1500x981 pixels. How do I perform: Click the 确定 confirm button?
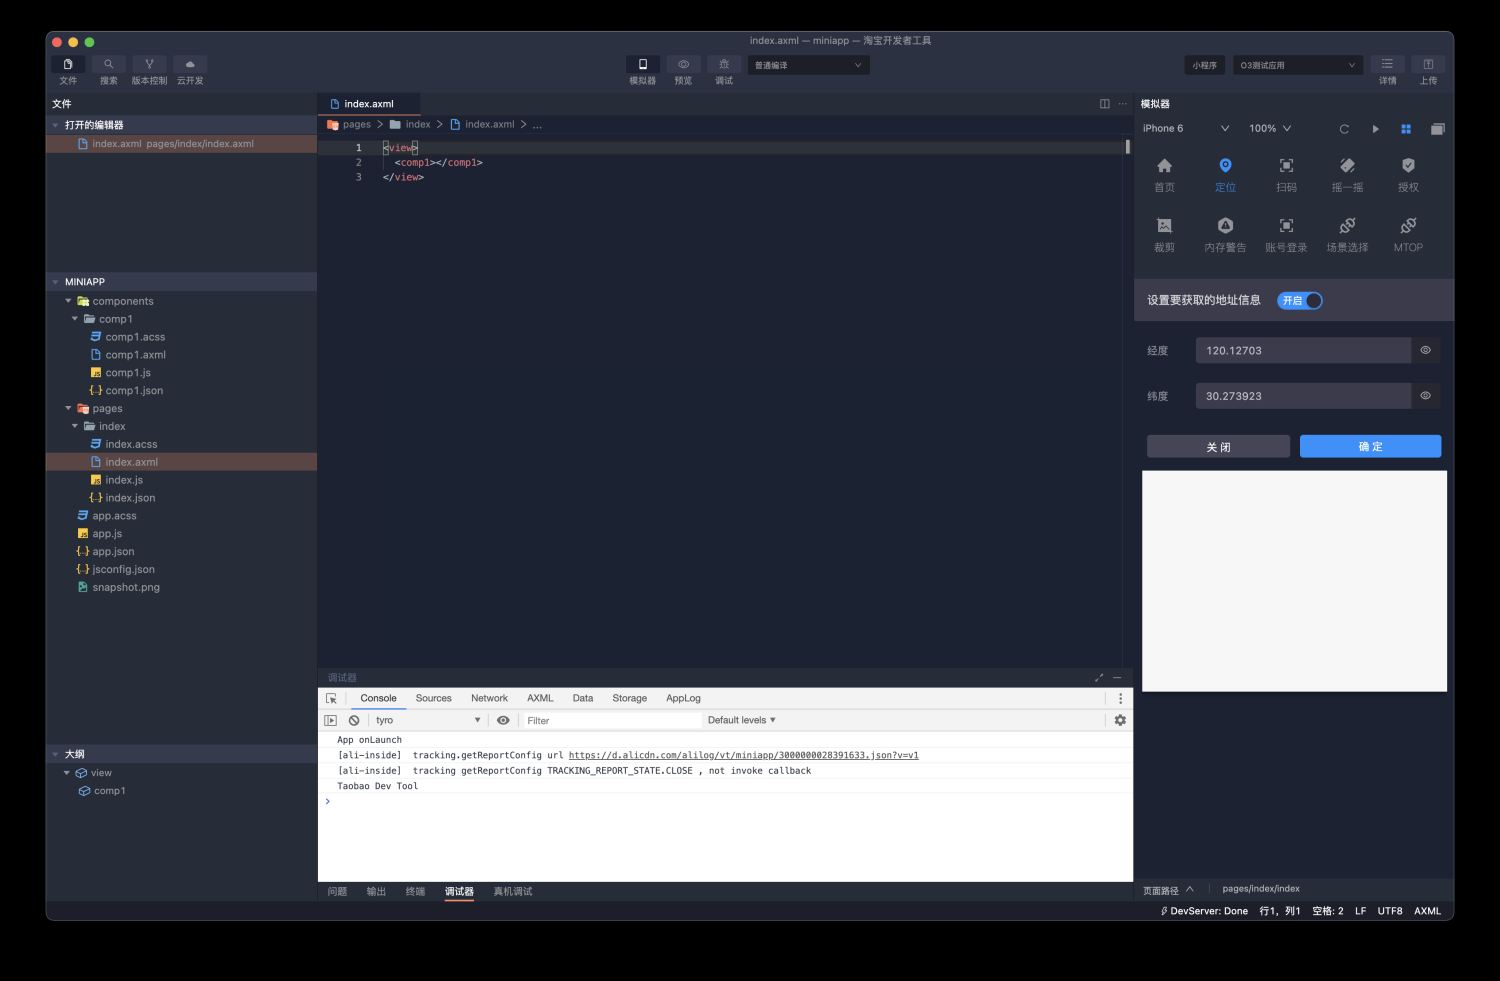pos(1370,446)
